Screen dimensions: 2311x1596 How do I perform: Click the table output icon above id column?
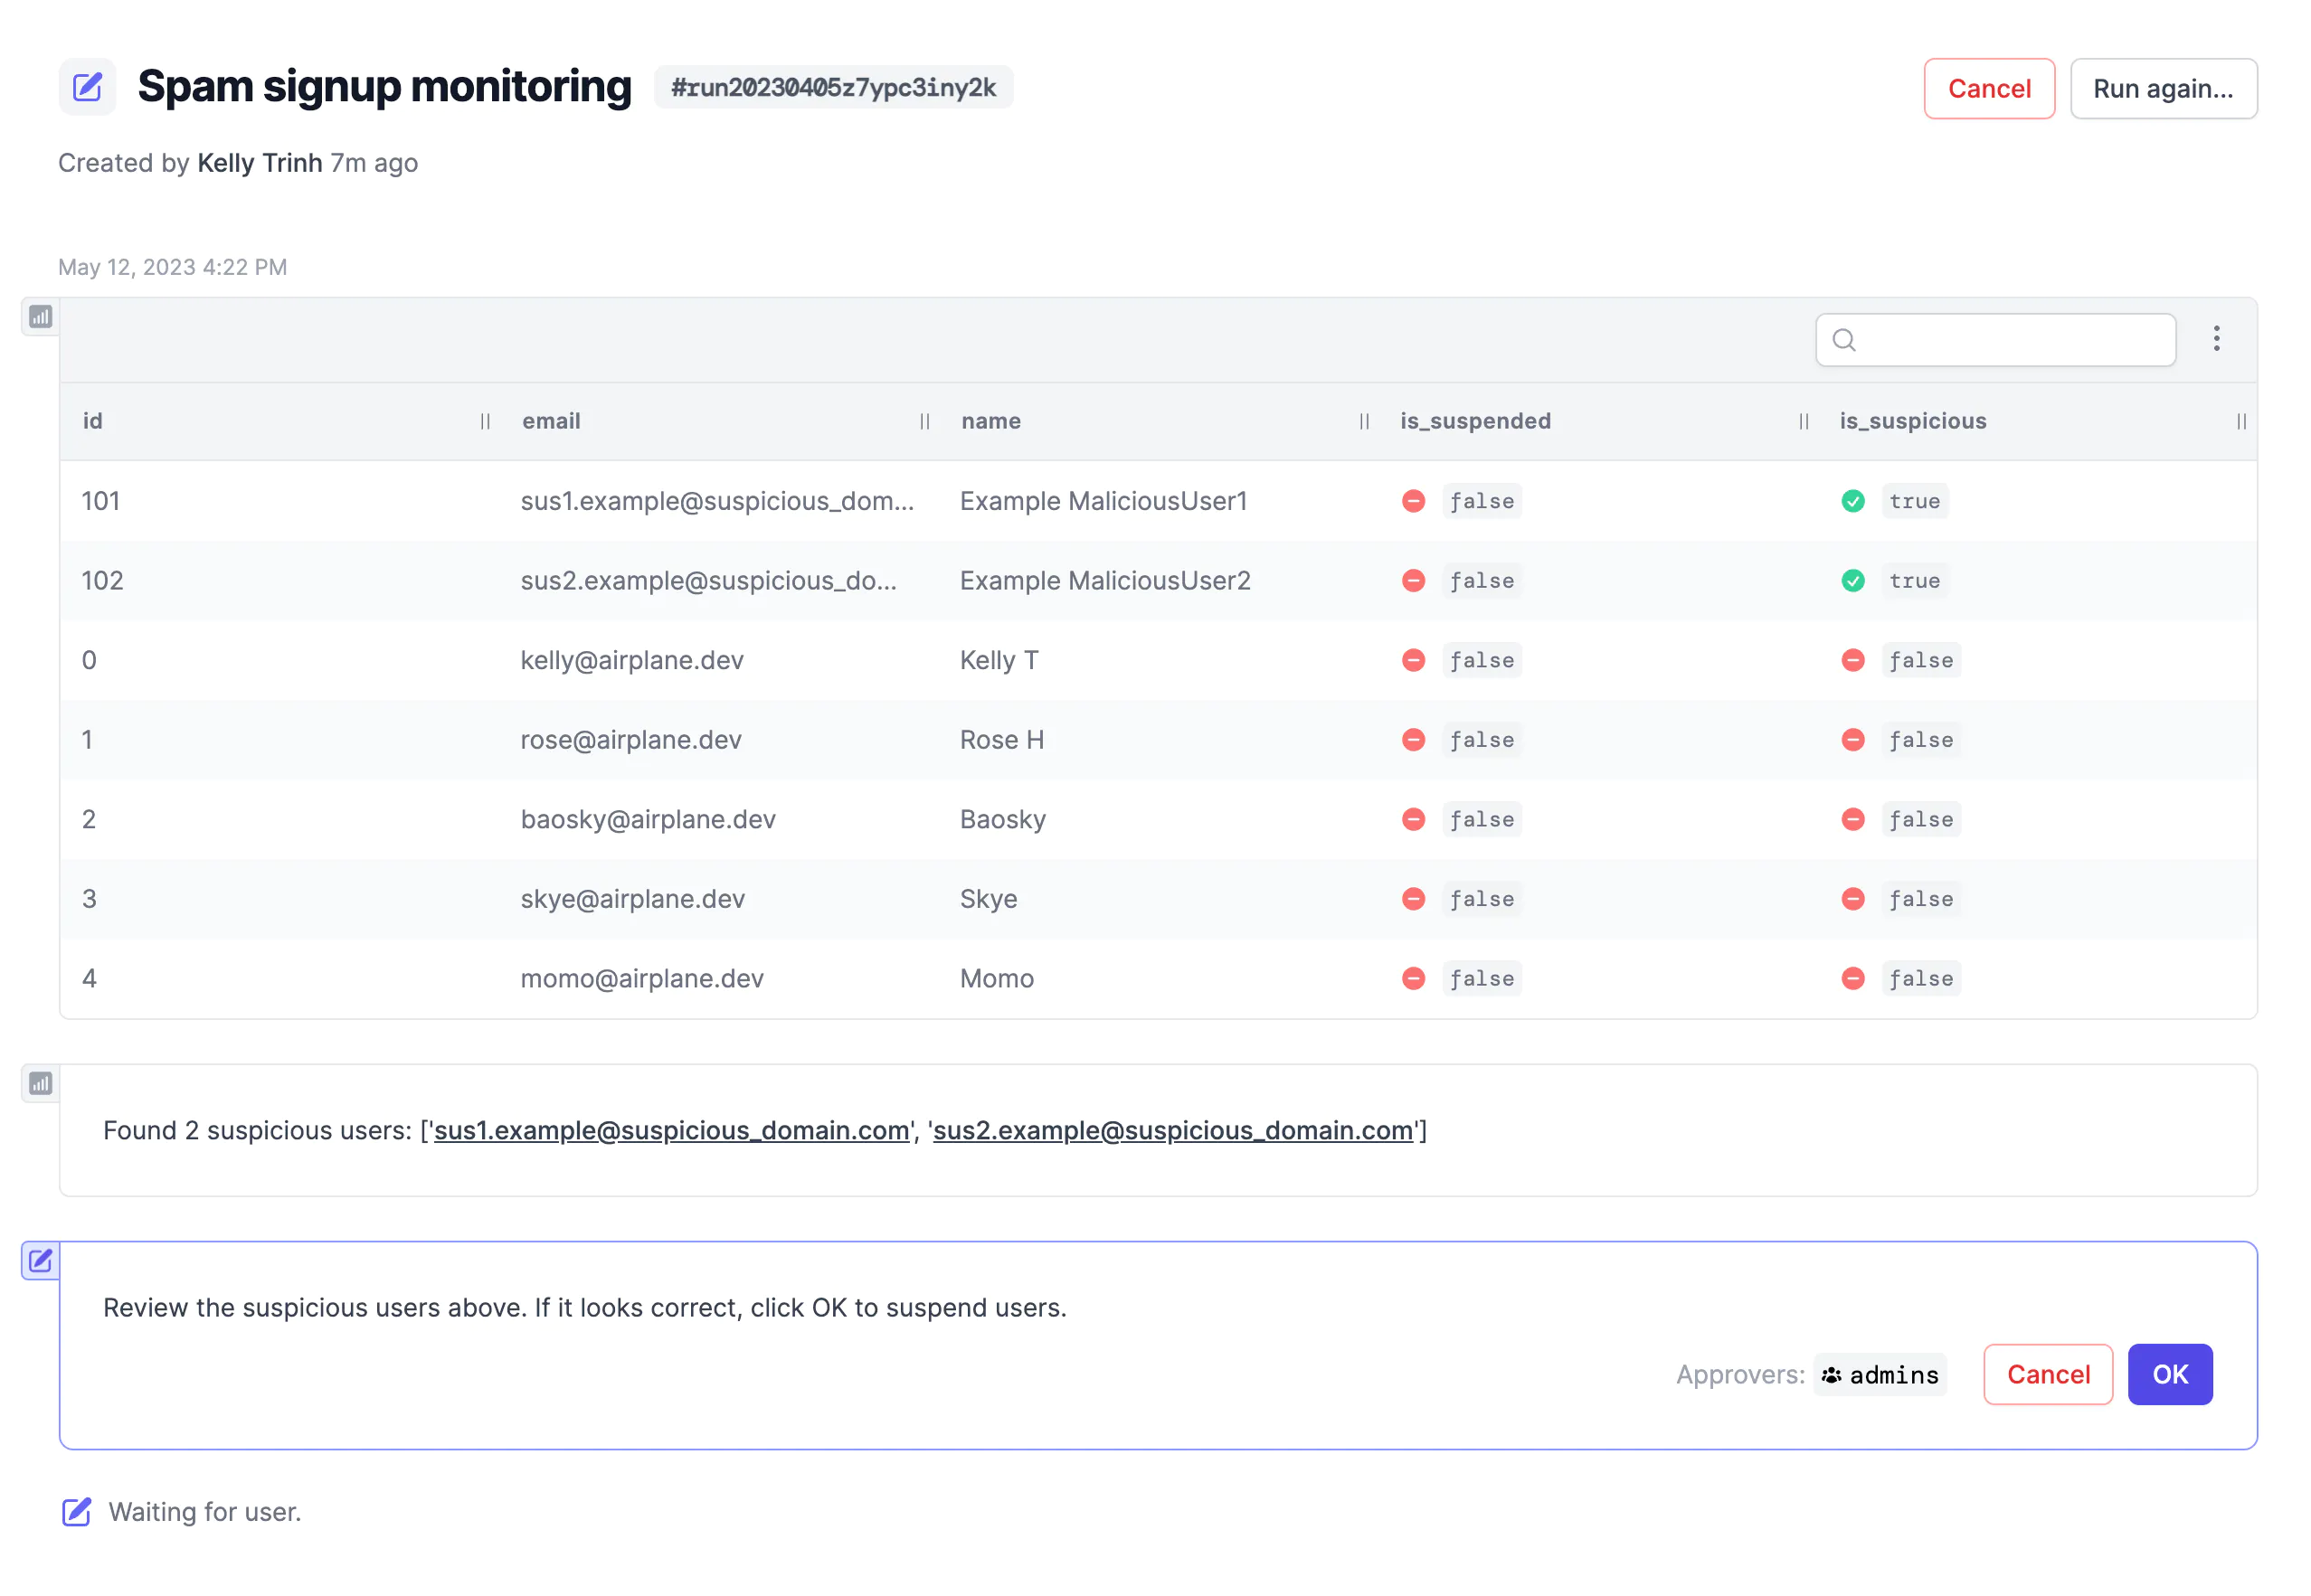pyautogui.click(x=40, y=317)
